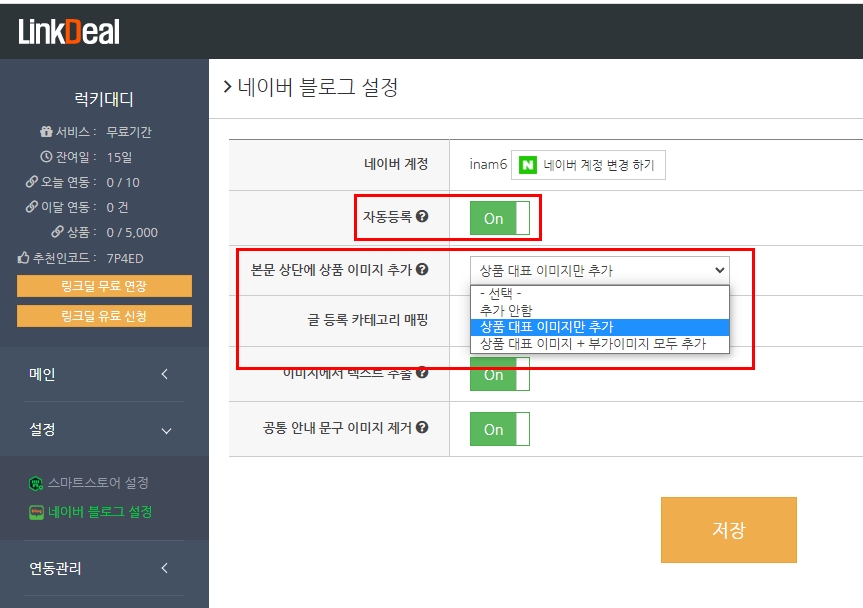Click the 링크딜 무료 연장 button
The image size is (863, 608).
104,286
